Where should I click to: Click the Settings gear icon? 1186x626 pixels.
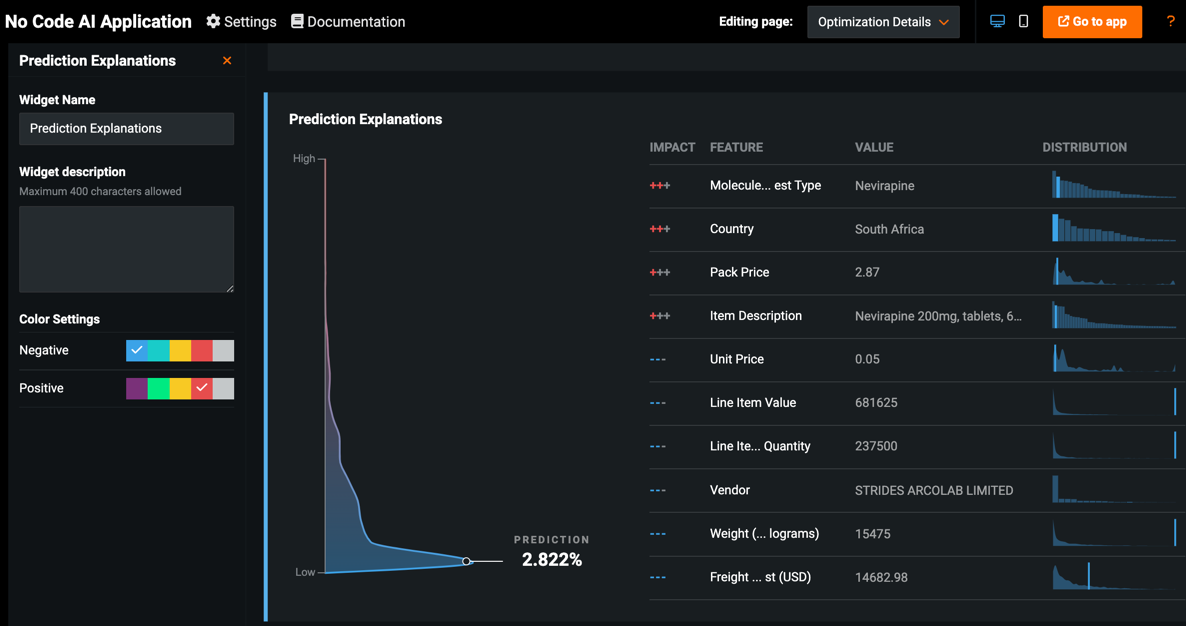(213, 21)
